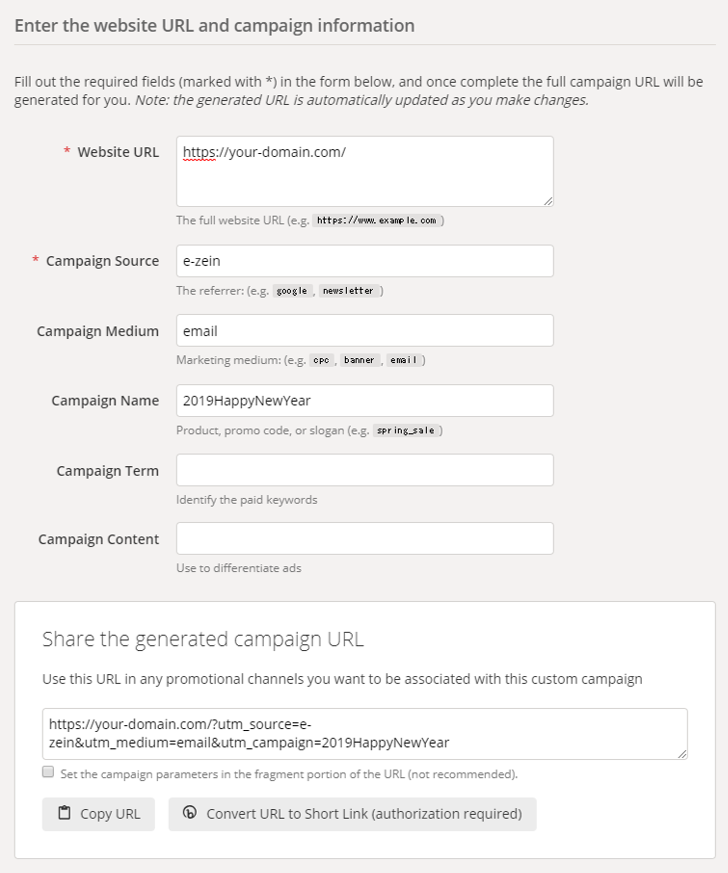Click the Bitly icon on Convert button
Viewport: 728px width, 873px height.
pos(190,814)
